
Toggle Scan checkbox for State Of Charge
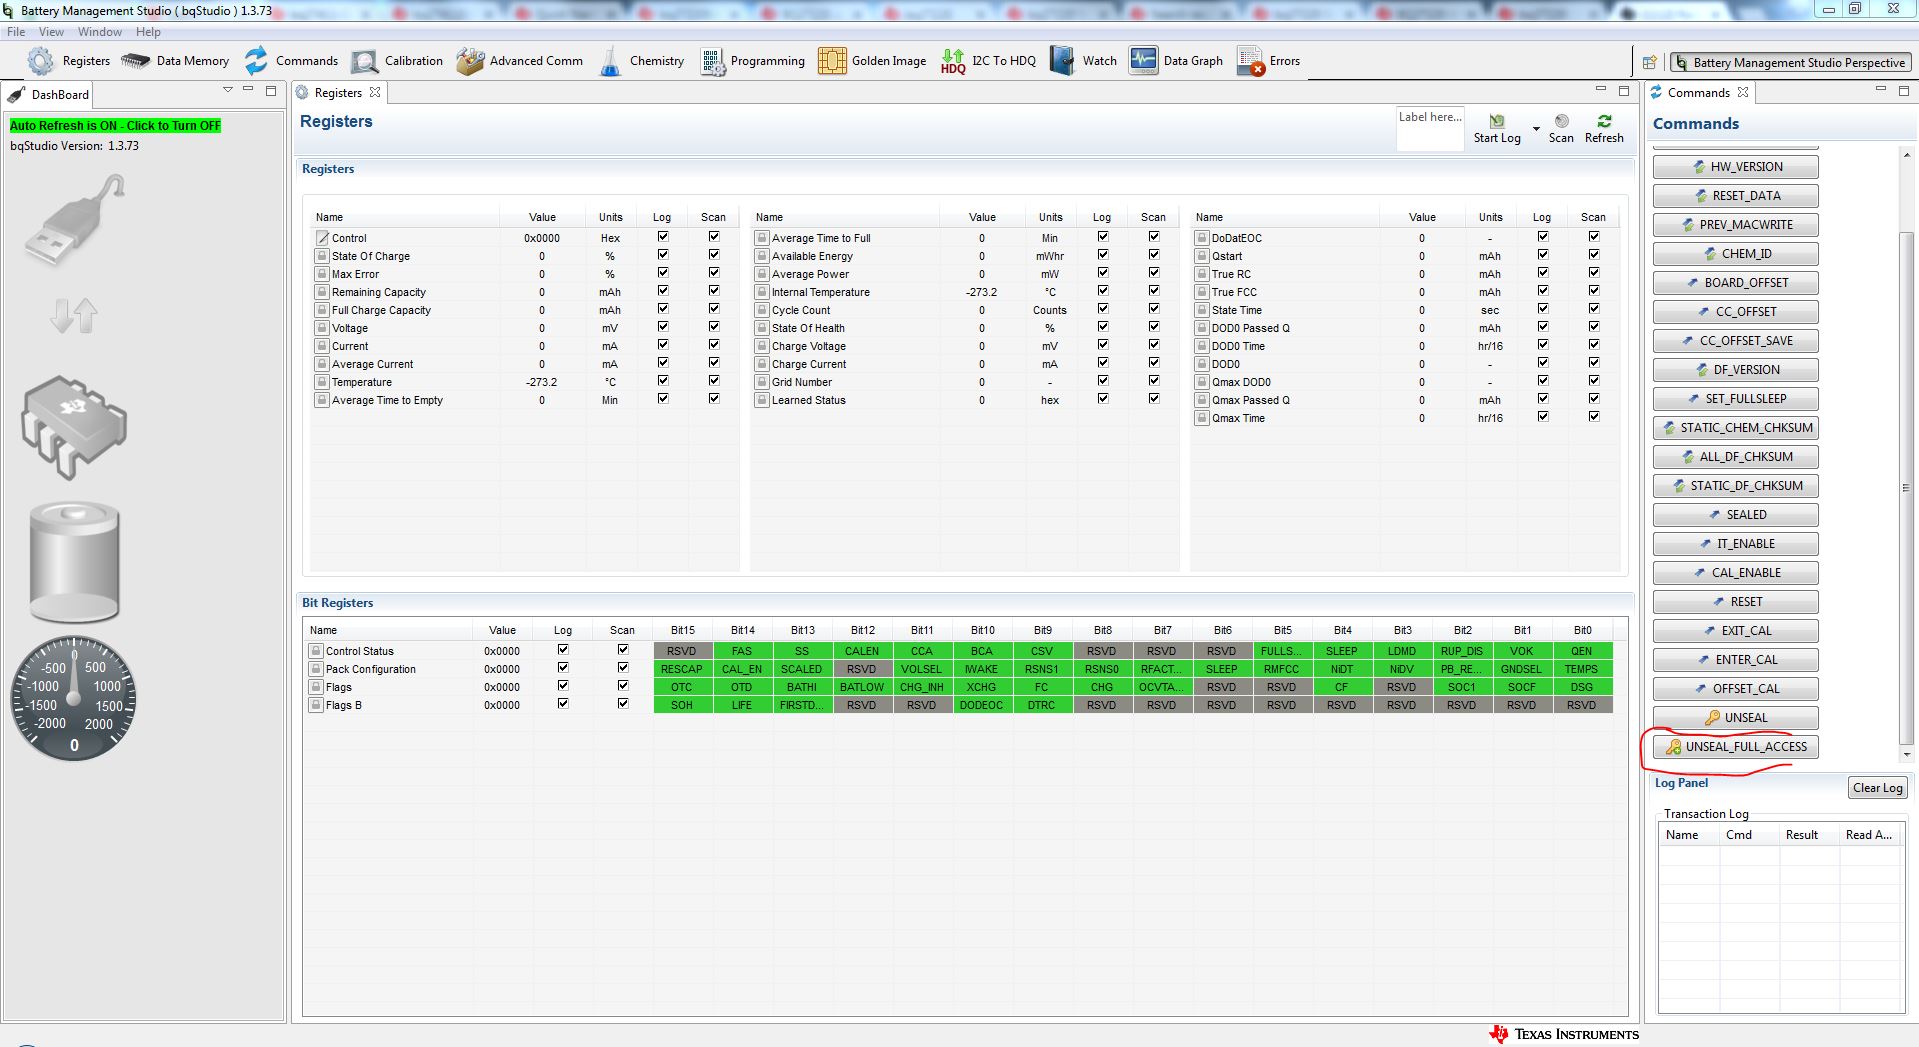(x=714, y=255)
